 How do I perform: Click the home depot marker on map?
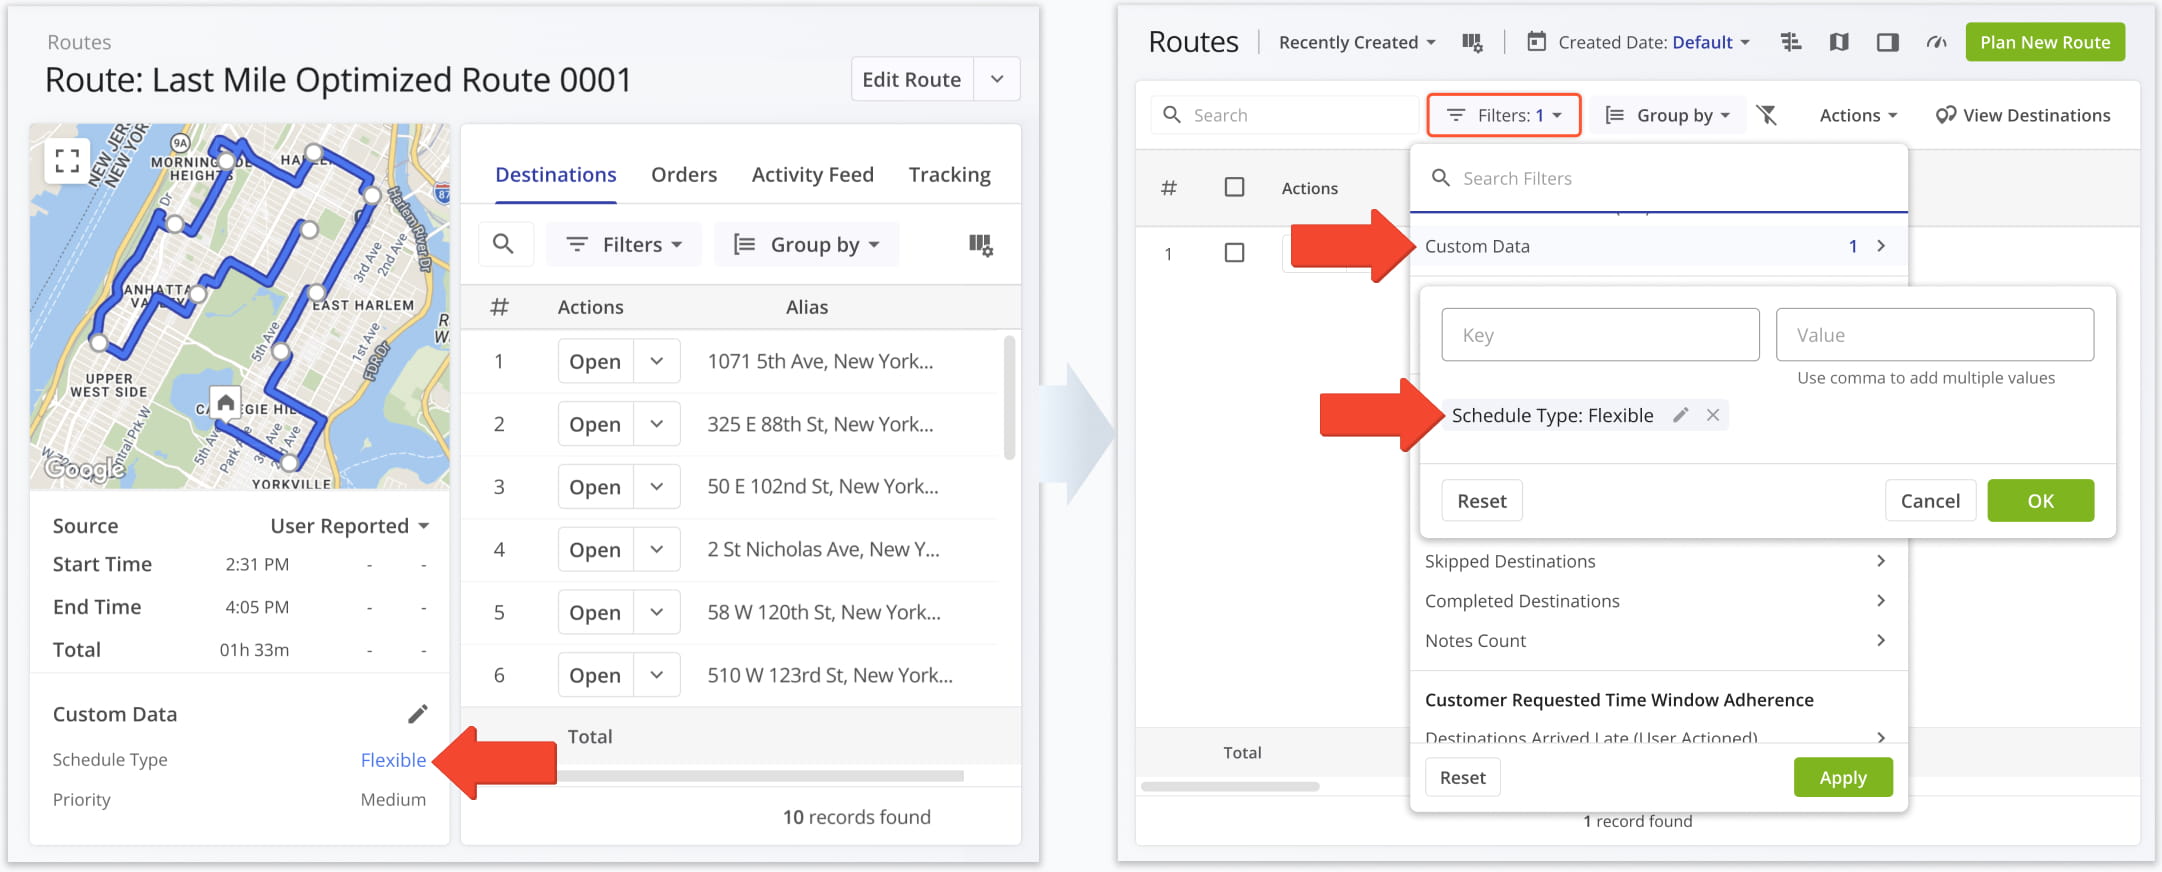(226, 403)
